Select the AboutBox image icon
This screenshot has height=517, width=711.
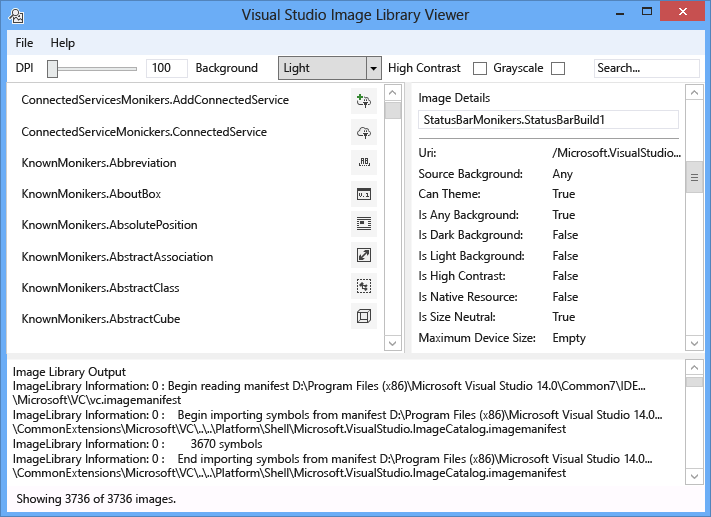click(364, 194)
